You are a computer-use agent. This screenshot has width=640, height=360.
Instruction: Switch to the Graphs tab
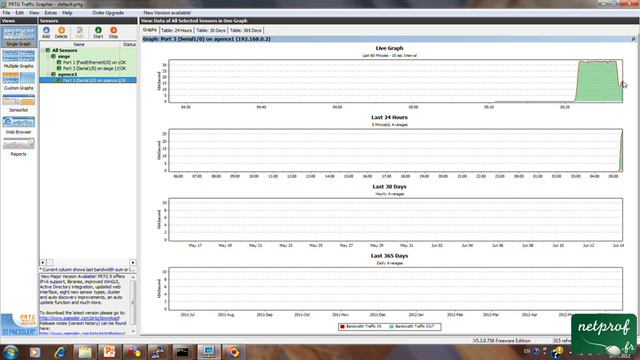point(150,30)
